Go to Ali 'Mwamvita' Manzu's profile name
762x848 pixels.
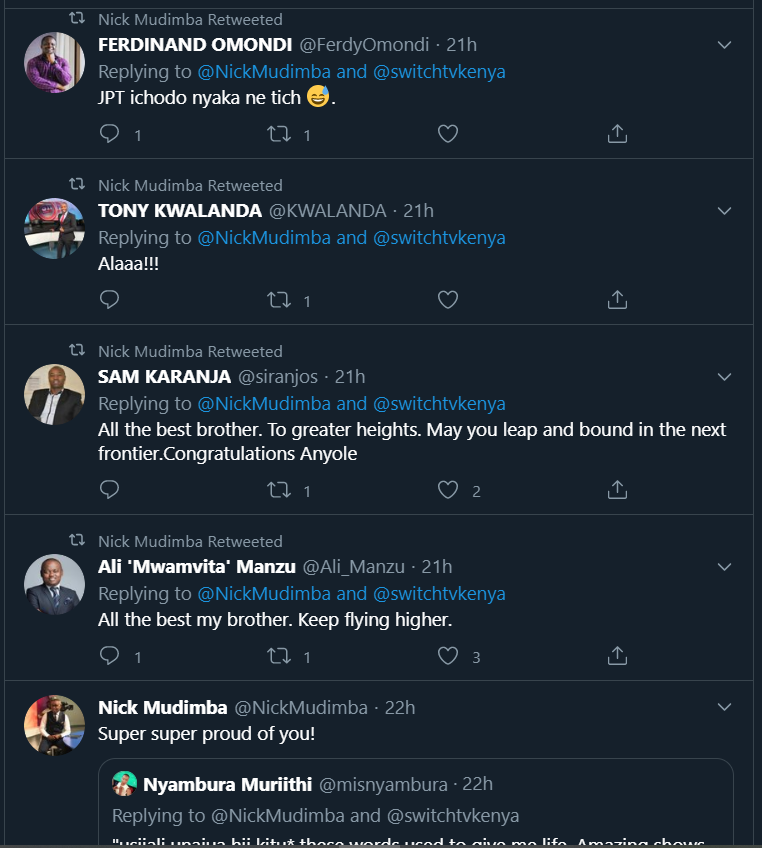pyautogui.click(x=196, y=567)
